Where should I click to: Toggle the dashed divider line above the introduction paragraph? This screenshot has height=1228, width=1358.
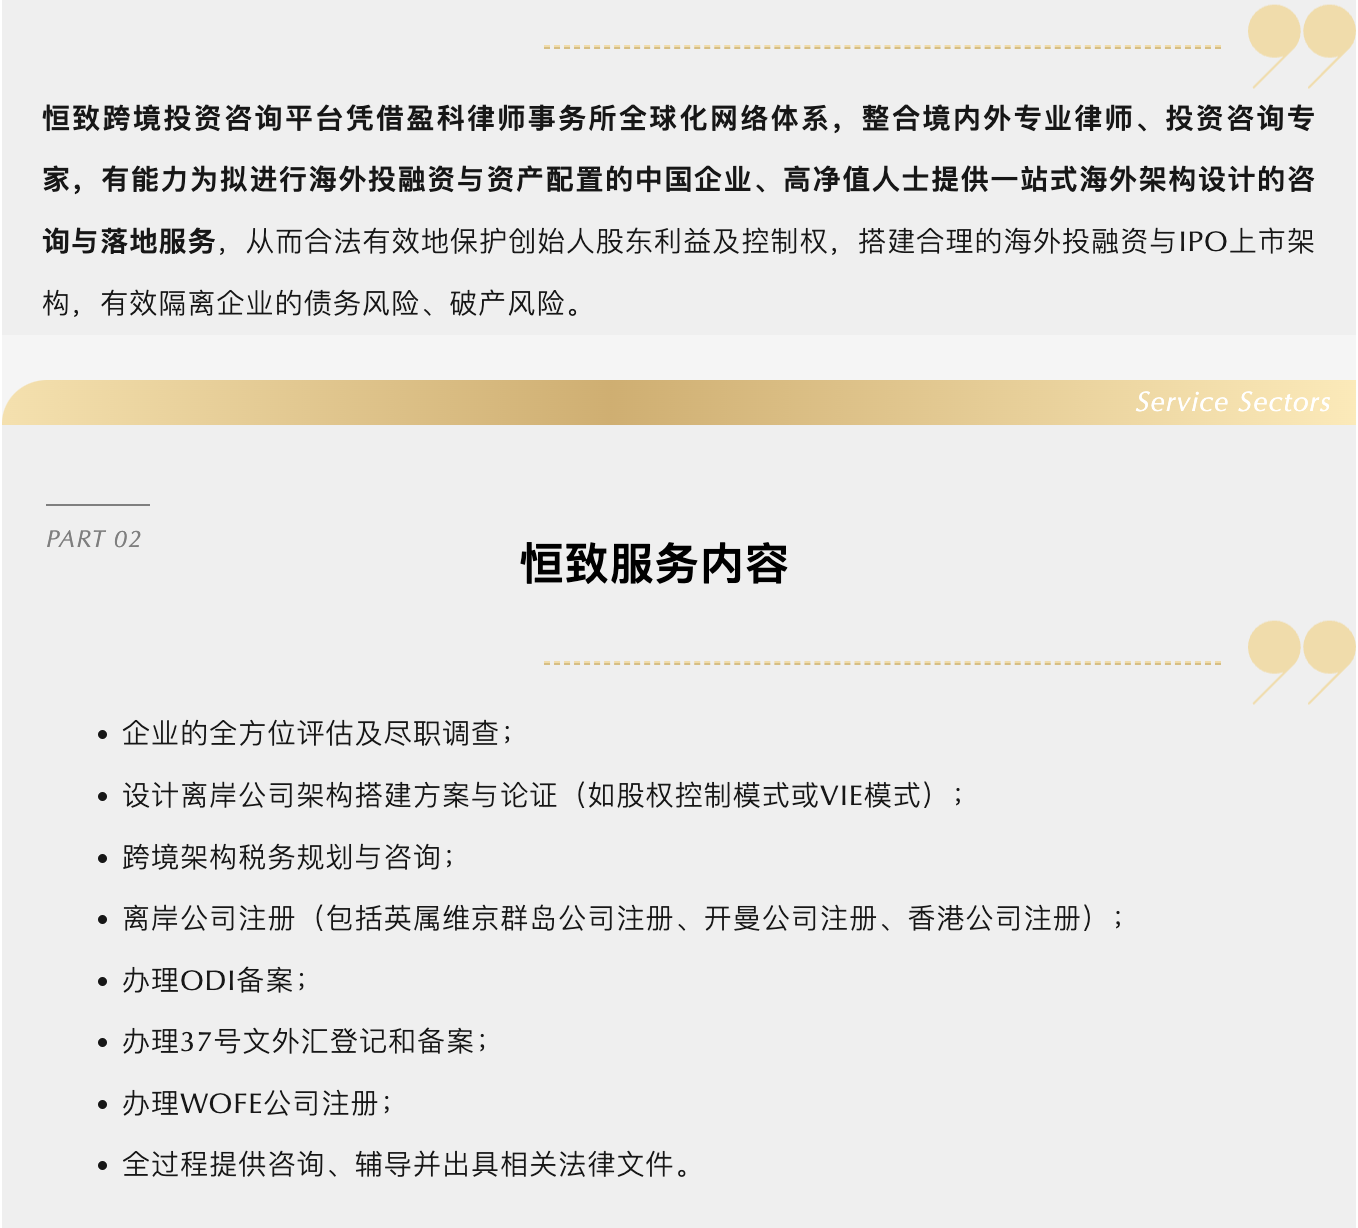[880, 46]
